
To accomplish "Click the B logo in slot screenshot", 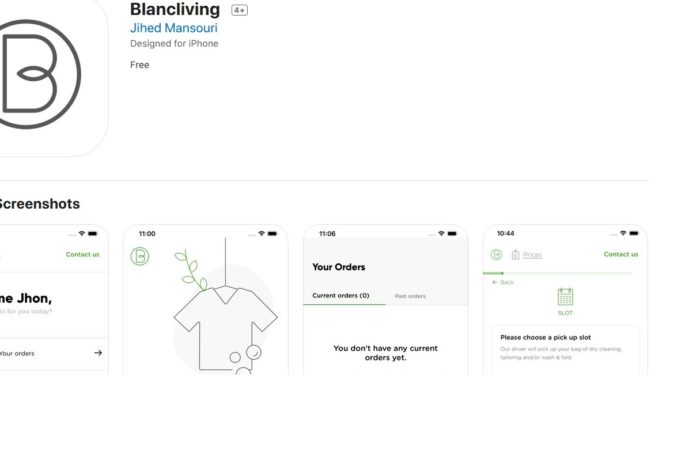I will pos(496,255).
